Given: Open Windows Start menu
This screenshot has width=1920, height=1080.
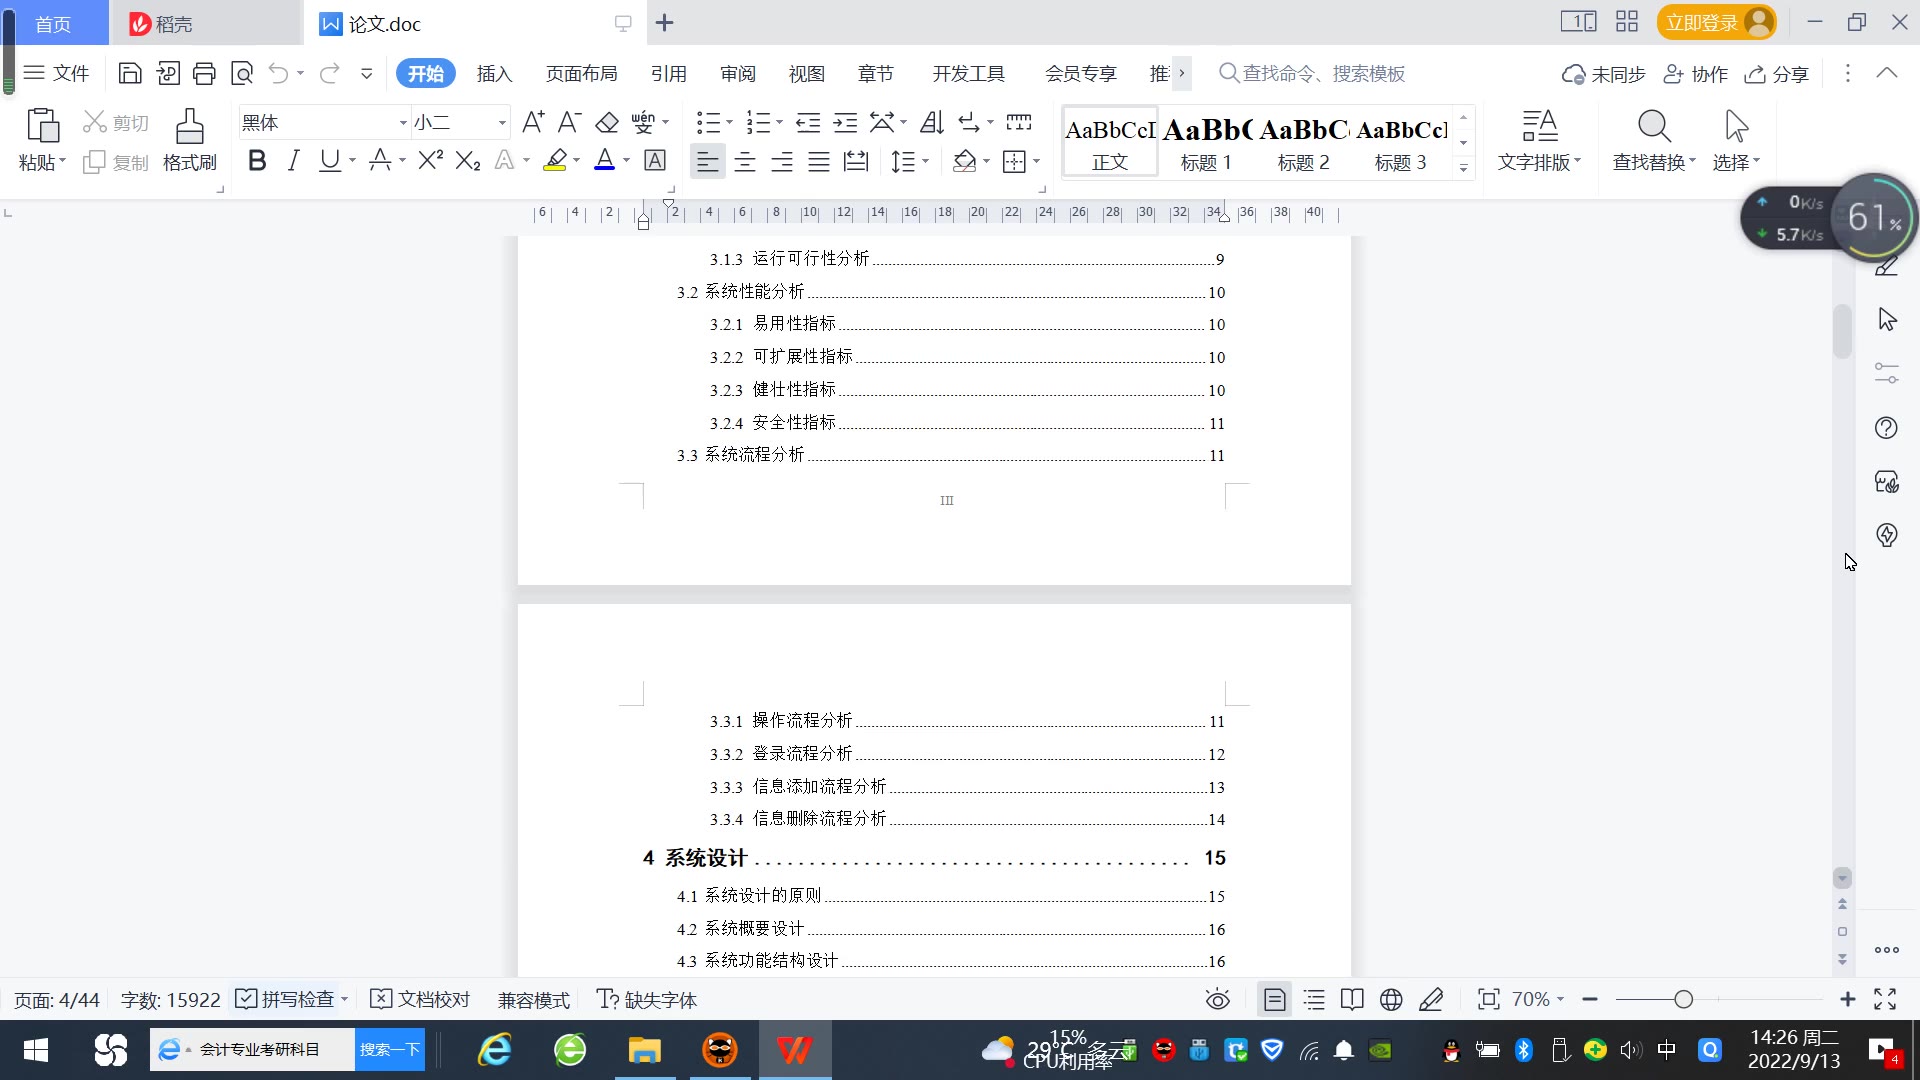Looking at the screenshot, I should click(x=36, y=1050).
